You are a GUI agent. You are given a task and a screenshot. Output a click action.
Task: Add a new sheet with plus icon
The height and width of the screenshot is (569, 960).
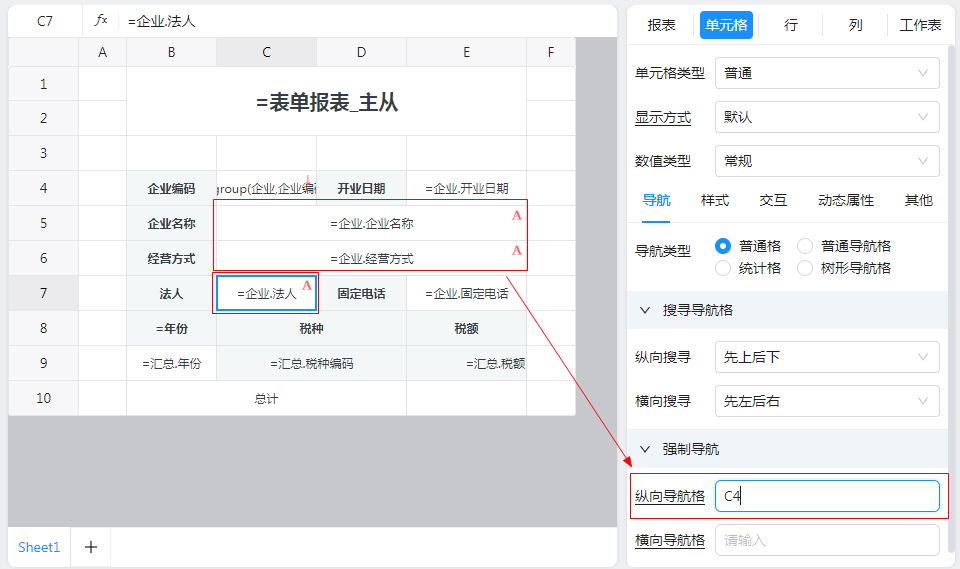[x=90, y=547]
